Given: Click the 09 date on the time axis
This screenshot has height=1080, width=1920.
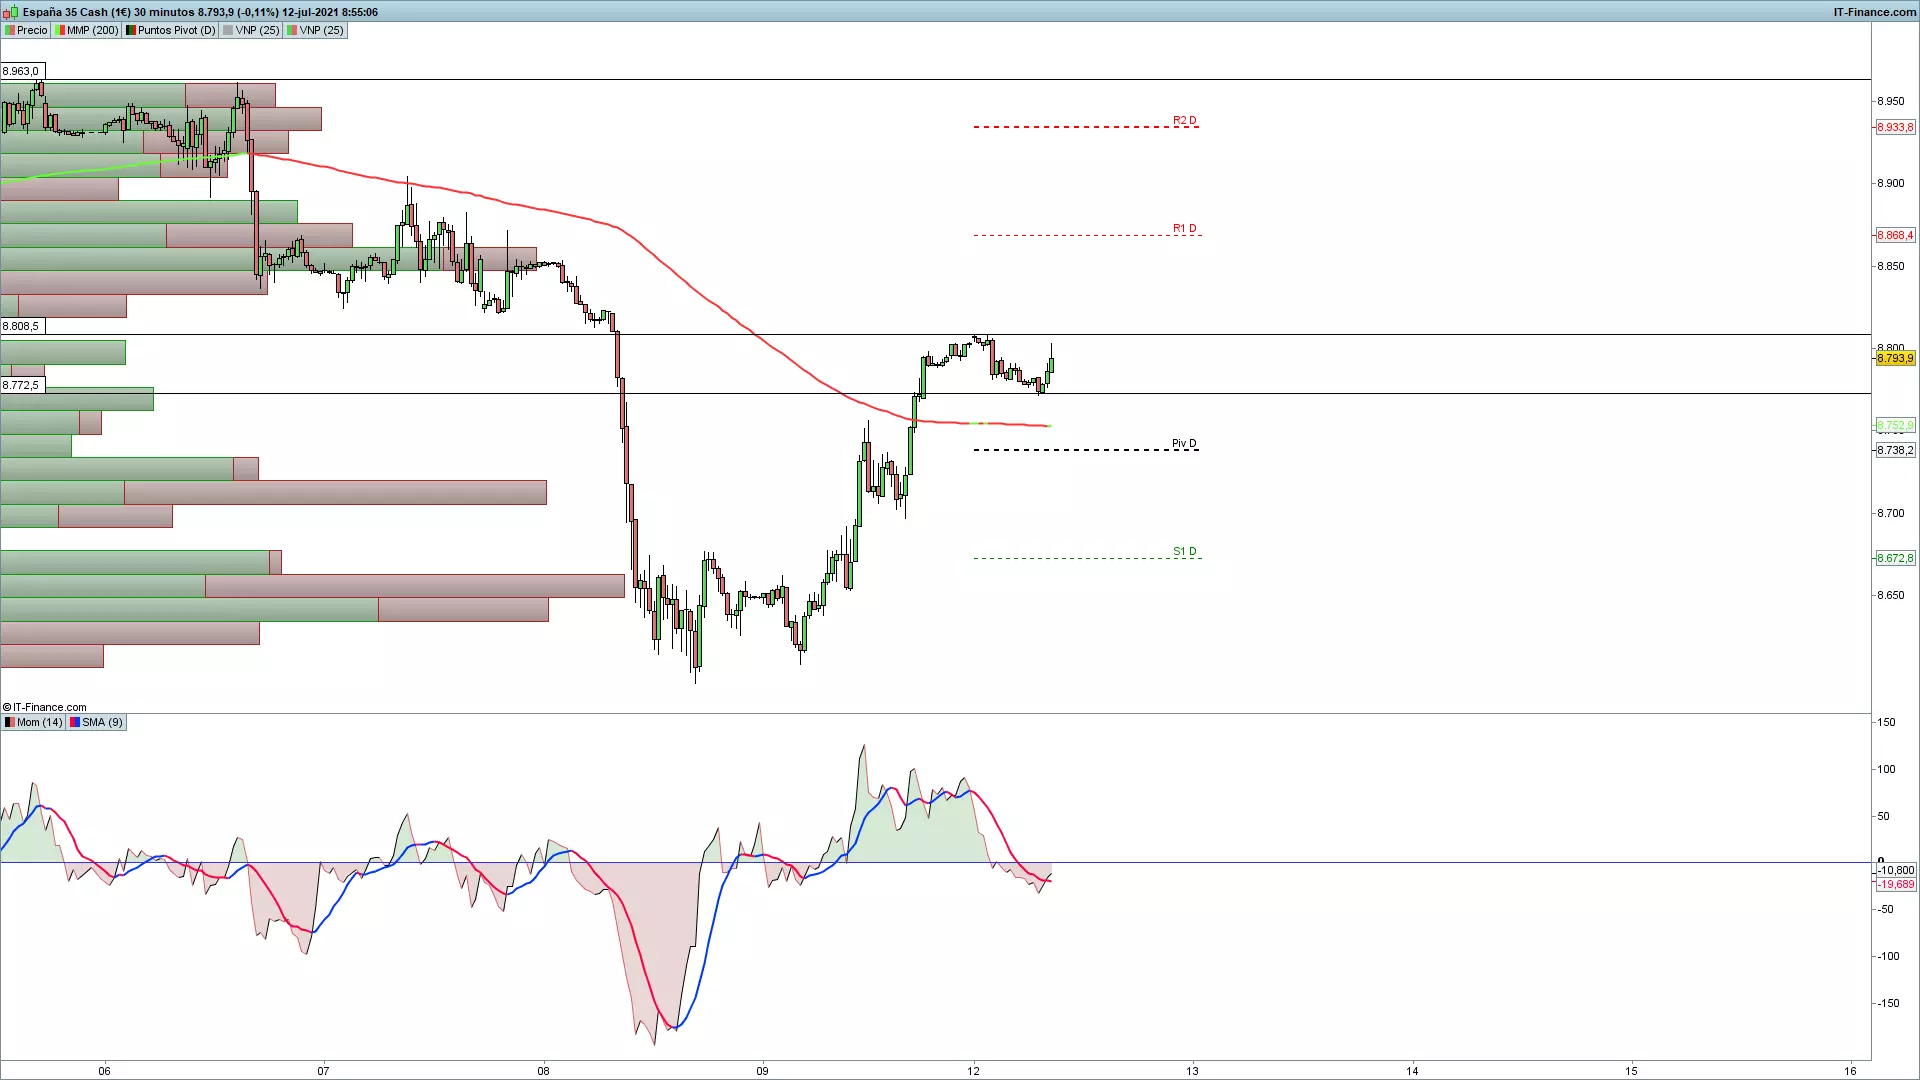Looking at the screenshot, I should [x=762, y=1071].
